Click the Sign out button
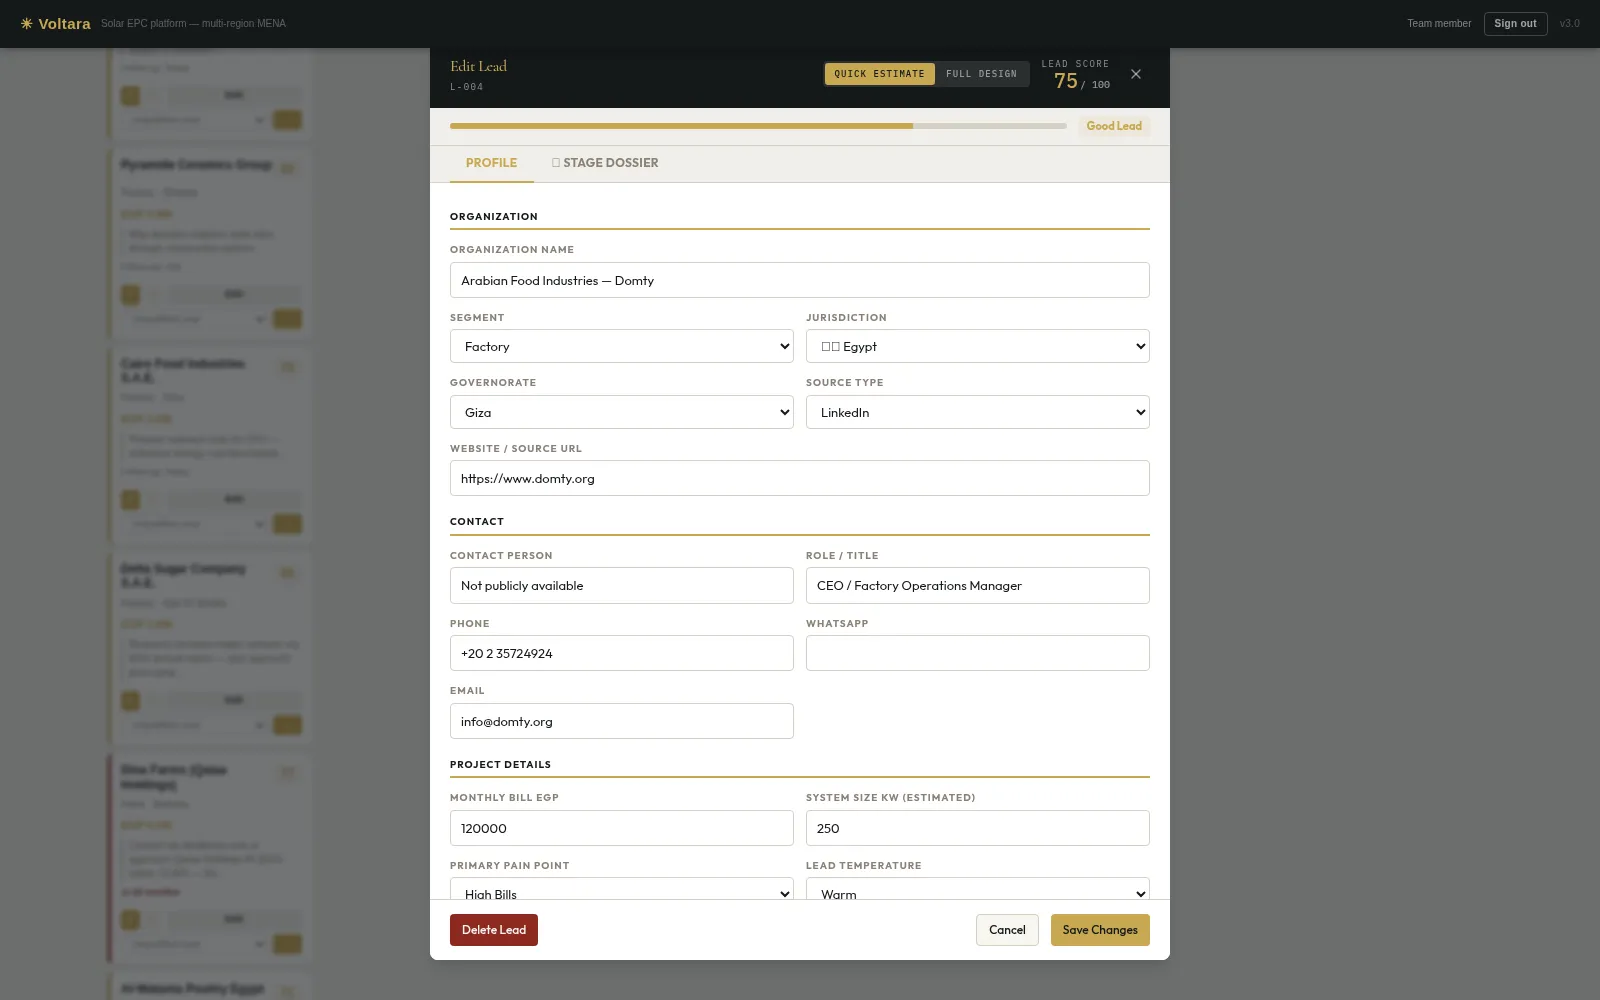Image resolution: width=1600 pixels, height=1000 pixels. [1515, 24]
